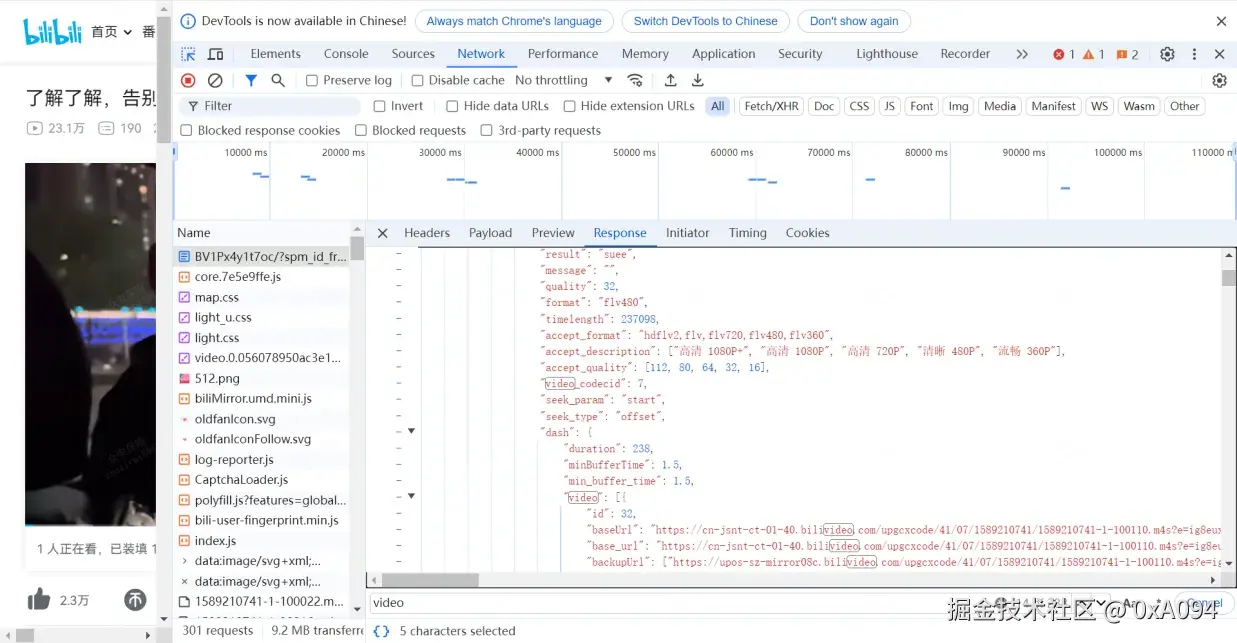Switch to the Payload detail tab

coord(490,233)
